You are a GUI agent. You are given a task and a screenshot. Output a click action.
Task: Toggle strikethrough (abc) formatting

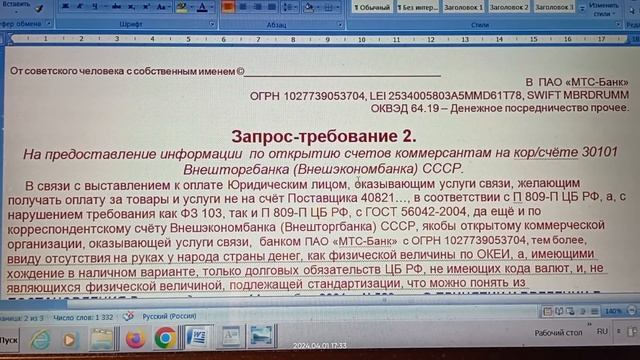(x=116, y=7)
